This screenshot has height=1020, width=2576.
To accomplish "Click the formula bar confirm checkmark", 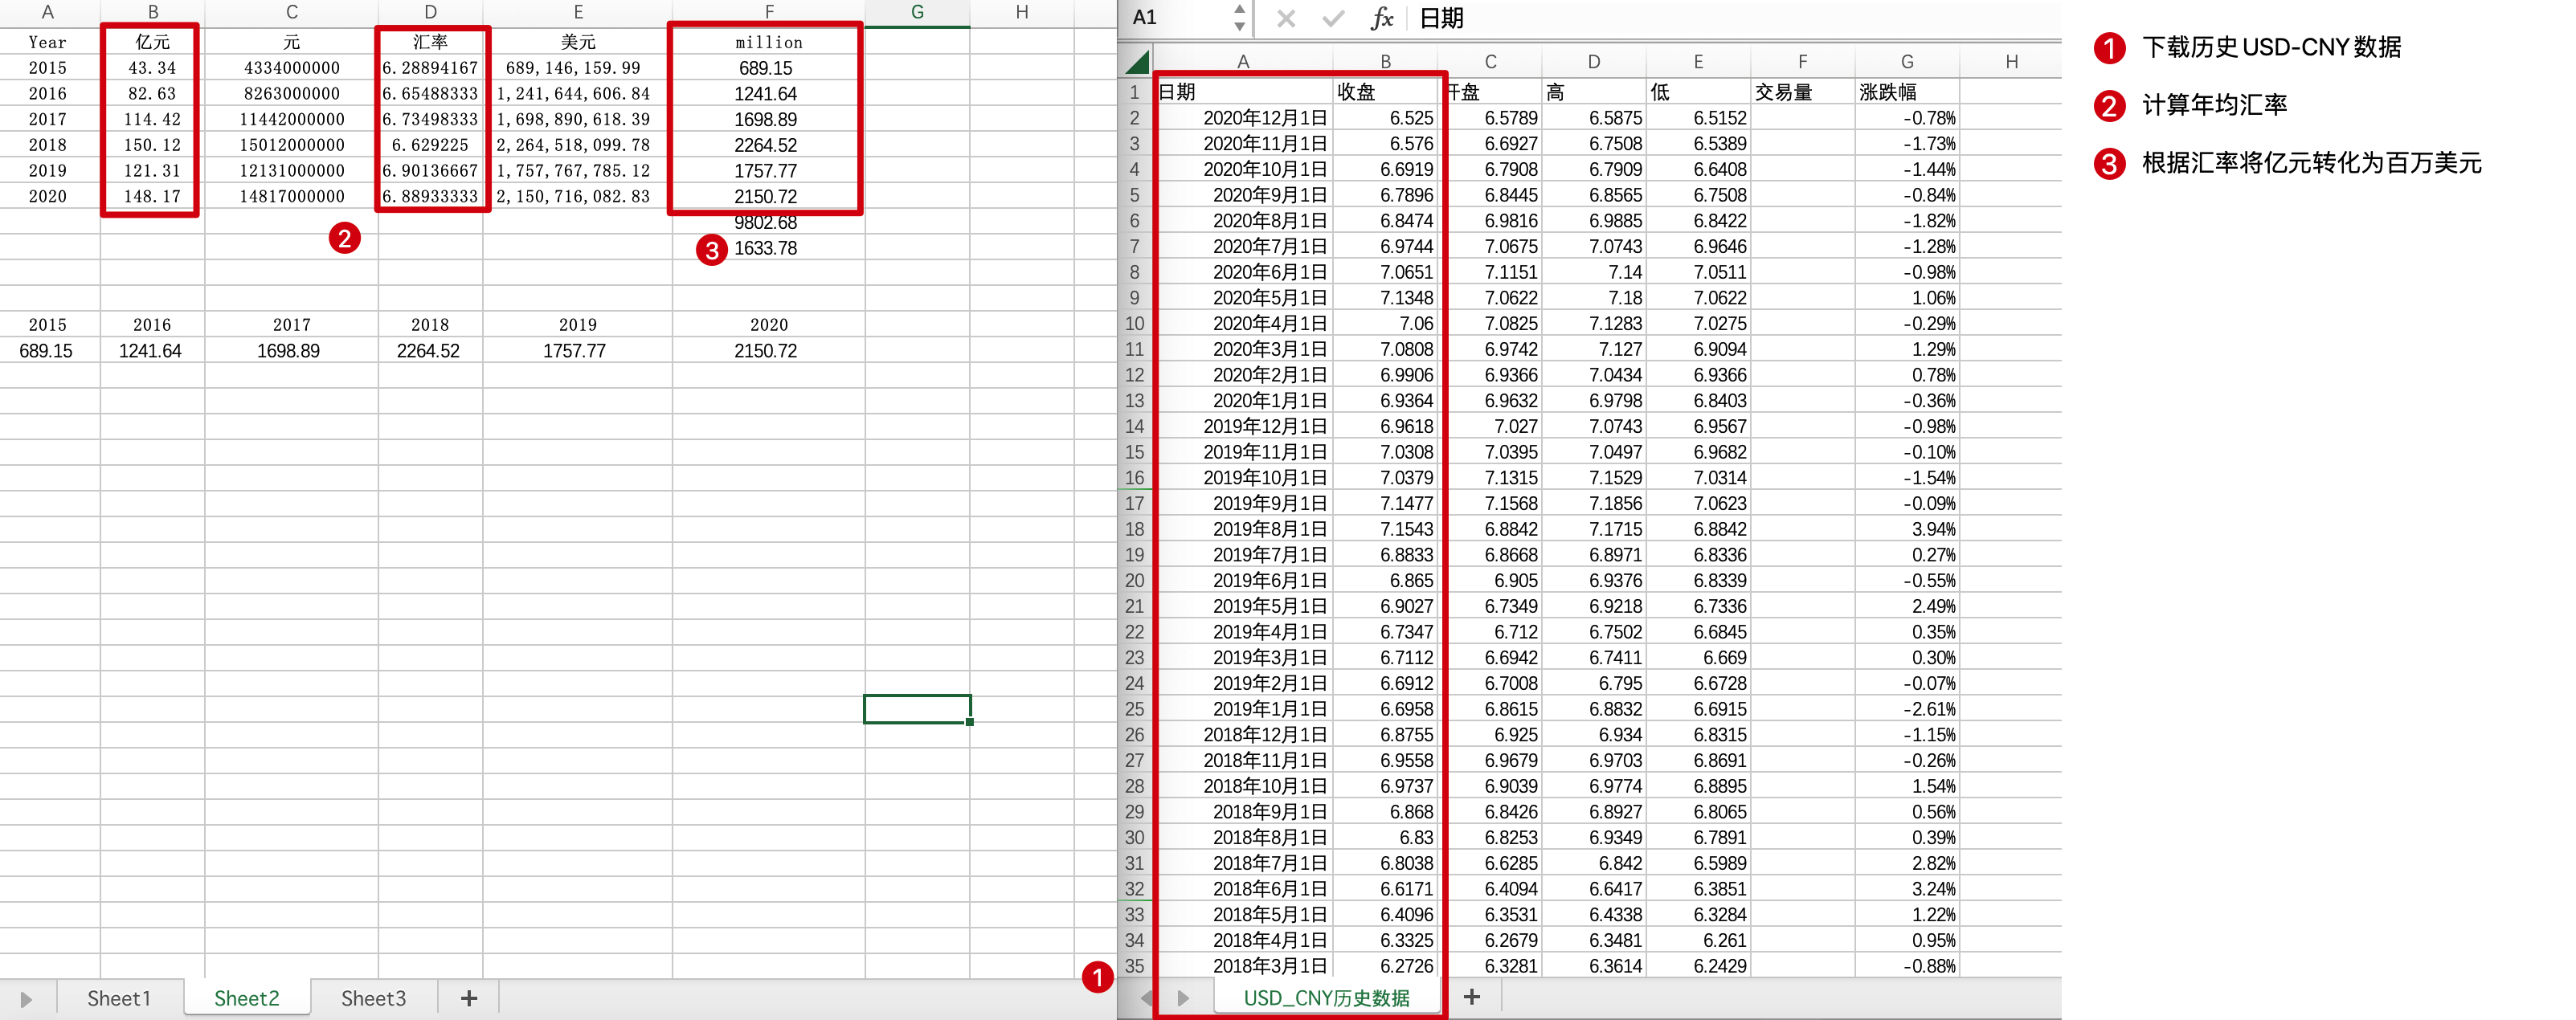I will click(1332, 19).
